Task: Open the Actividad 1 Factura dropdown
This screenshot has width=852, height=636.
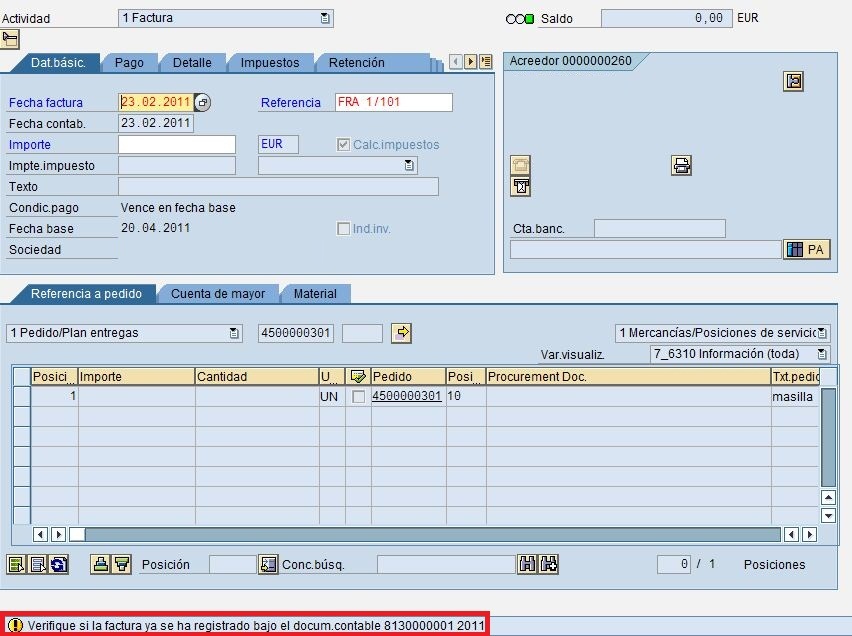Action: click(325, 18)
